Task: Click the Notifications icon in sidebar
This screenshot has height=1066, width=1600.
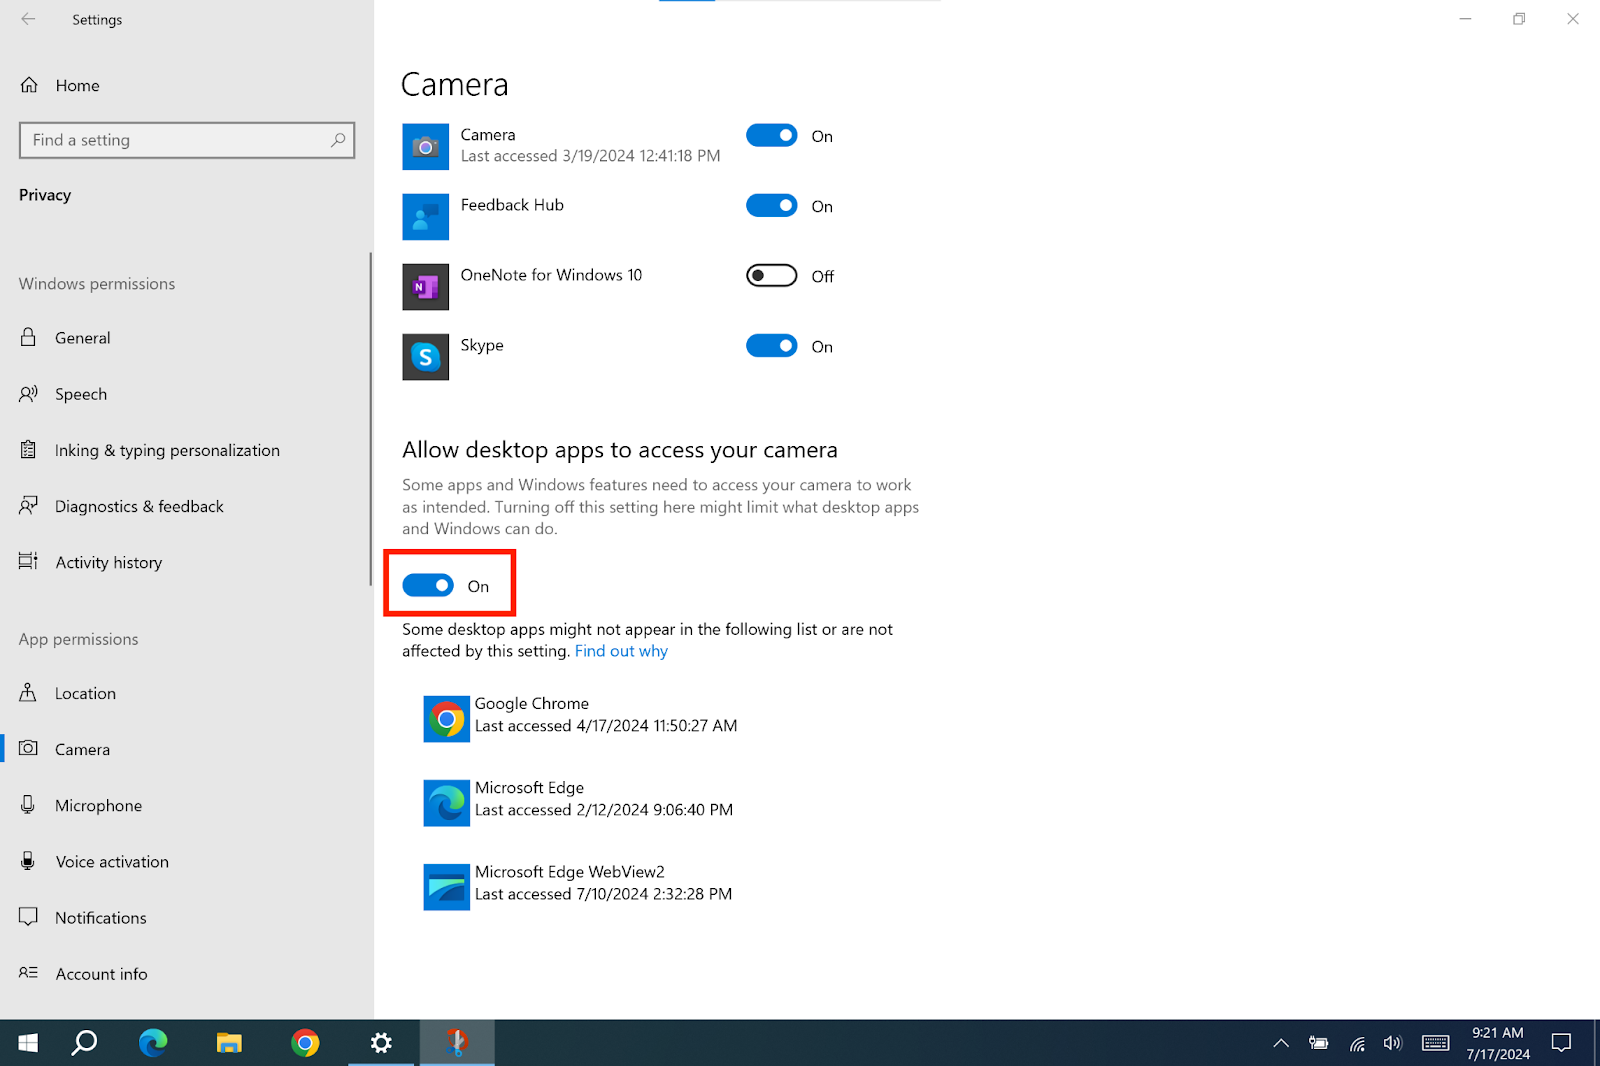Action: tap(29, 917)
